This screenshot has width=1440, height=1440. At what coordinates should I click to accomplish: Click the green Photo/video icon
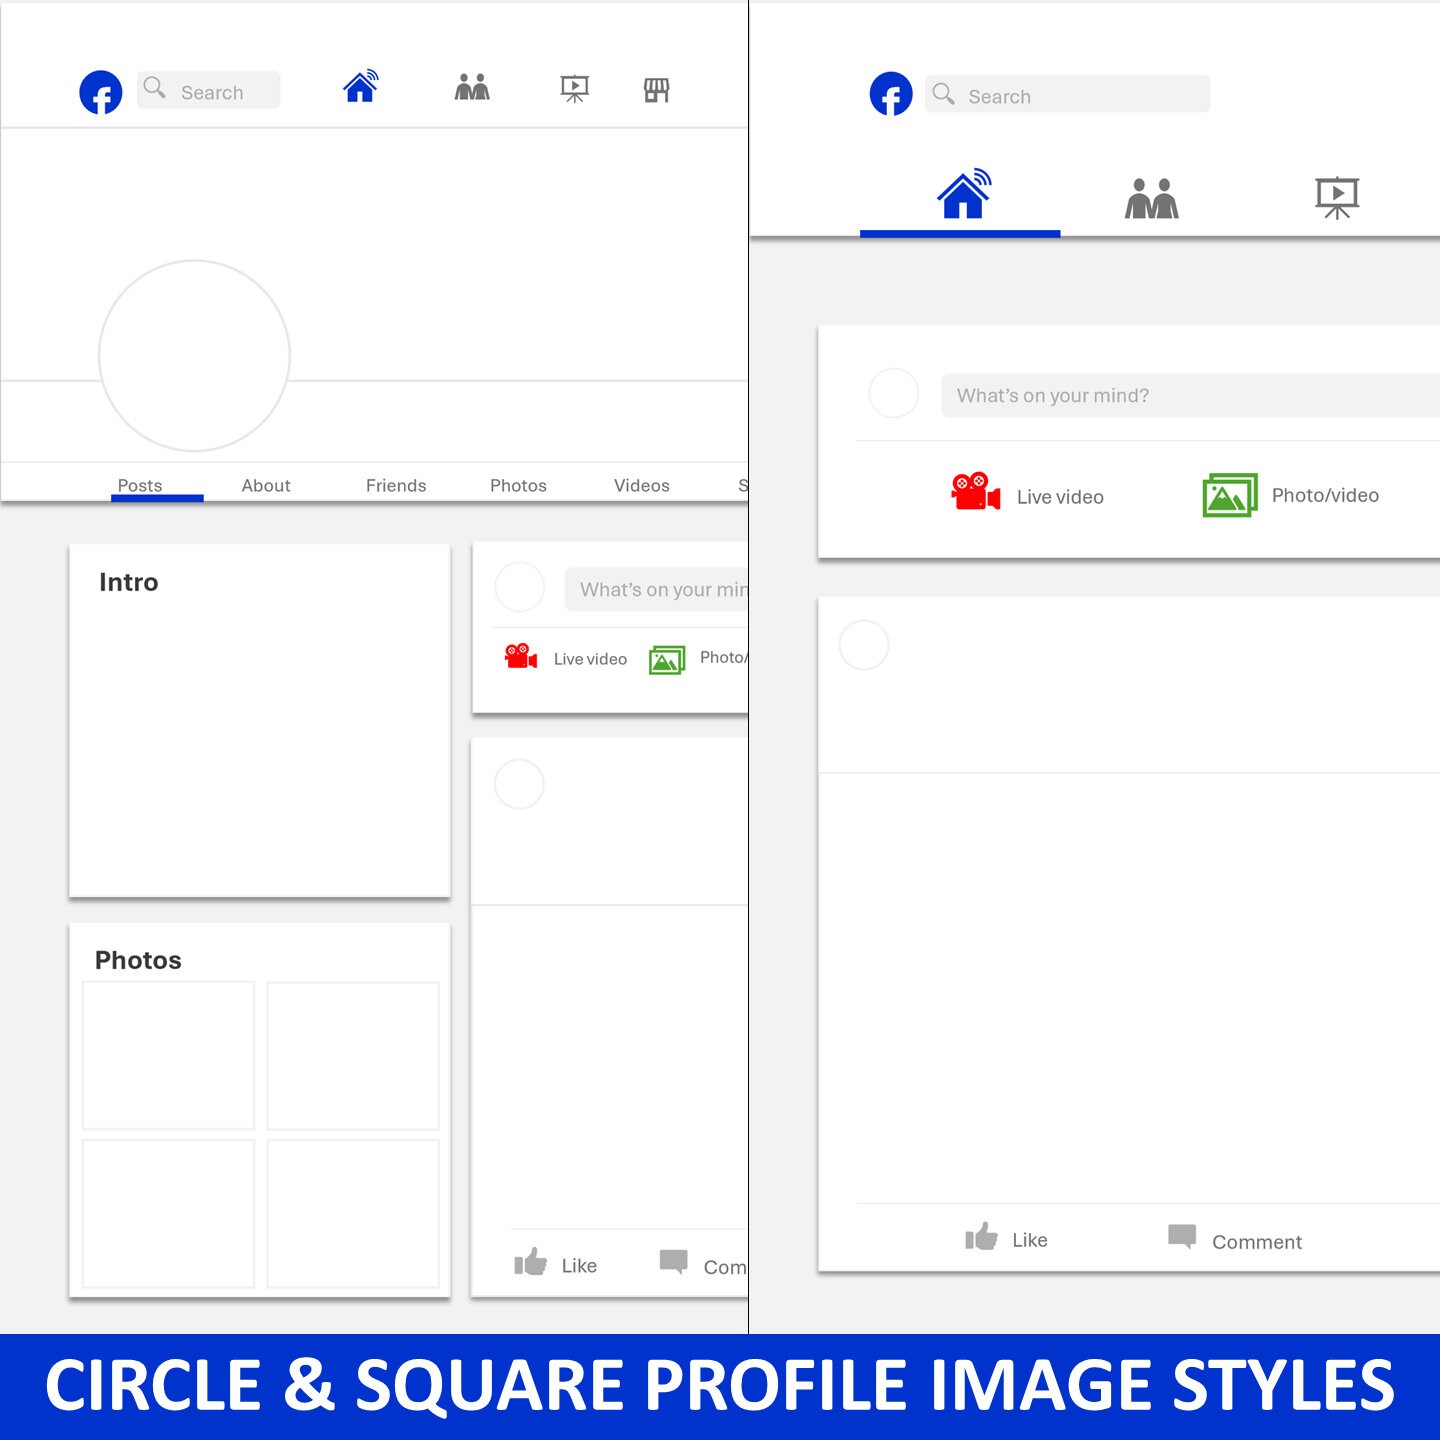1229,493
